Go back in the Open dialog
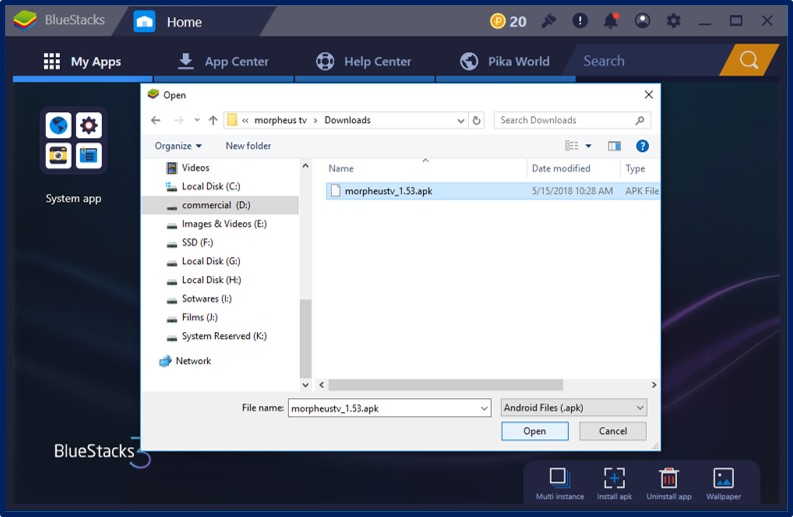The height and width of the screenshot is (517, 793). pyautogui.click(x=156, y=120)
